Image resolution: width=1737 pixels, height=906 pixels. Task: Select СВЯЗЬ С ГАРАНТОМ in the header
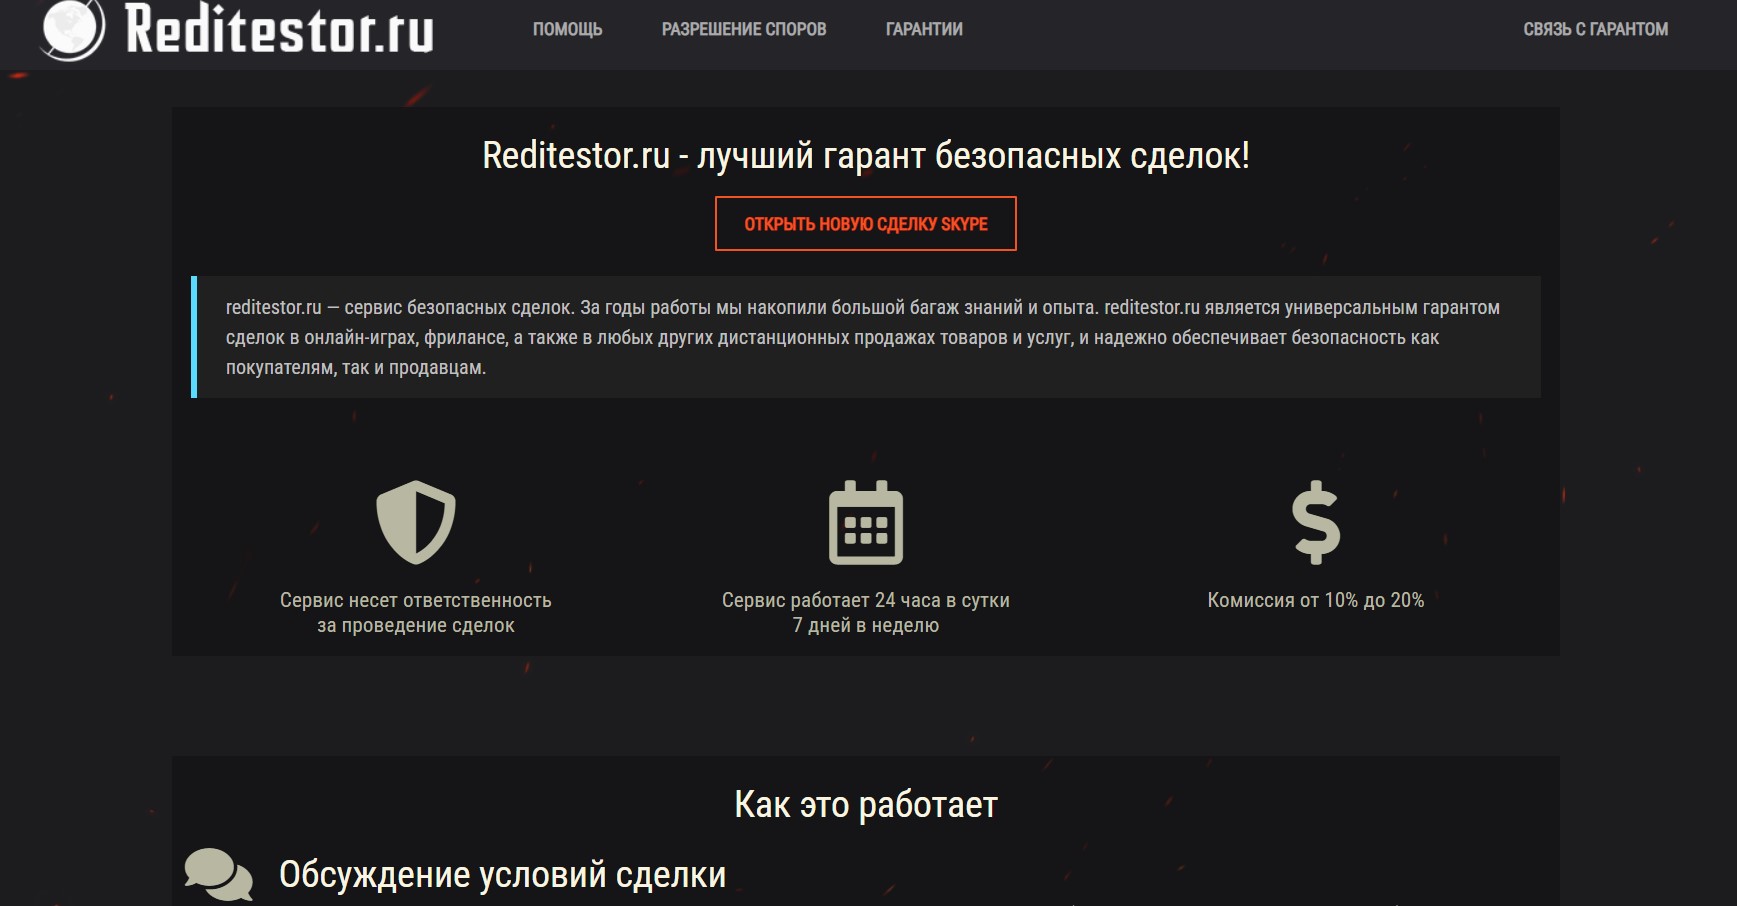tap(1595, 29)
